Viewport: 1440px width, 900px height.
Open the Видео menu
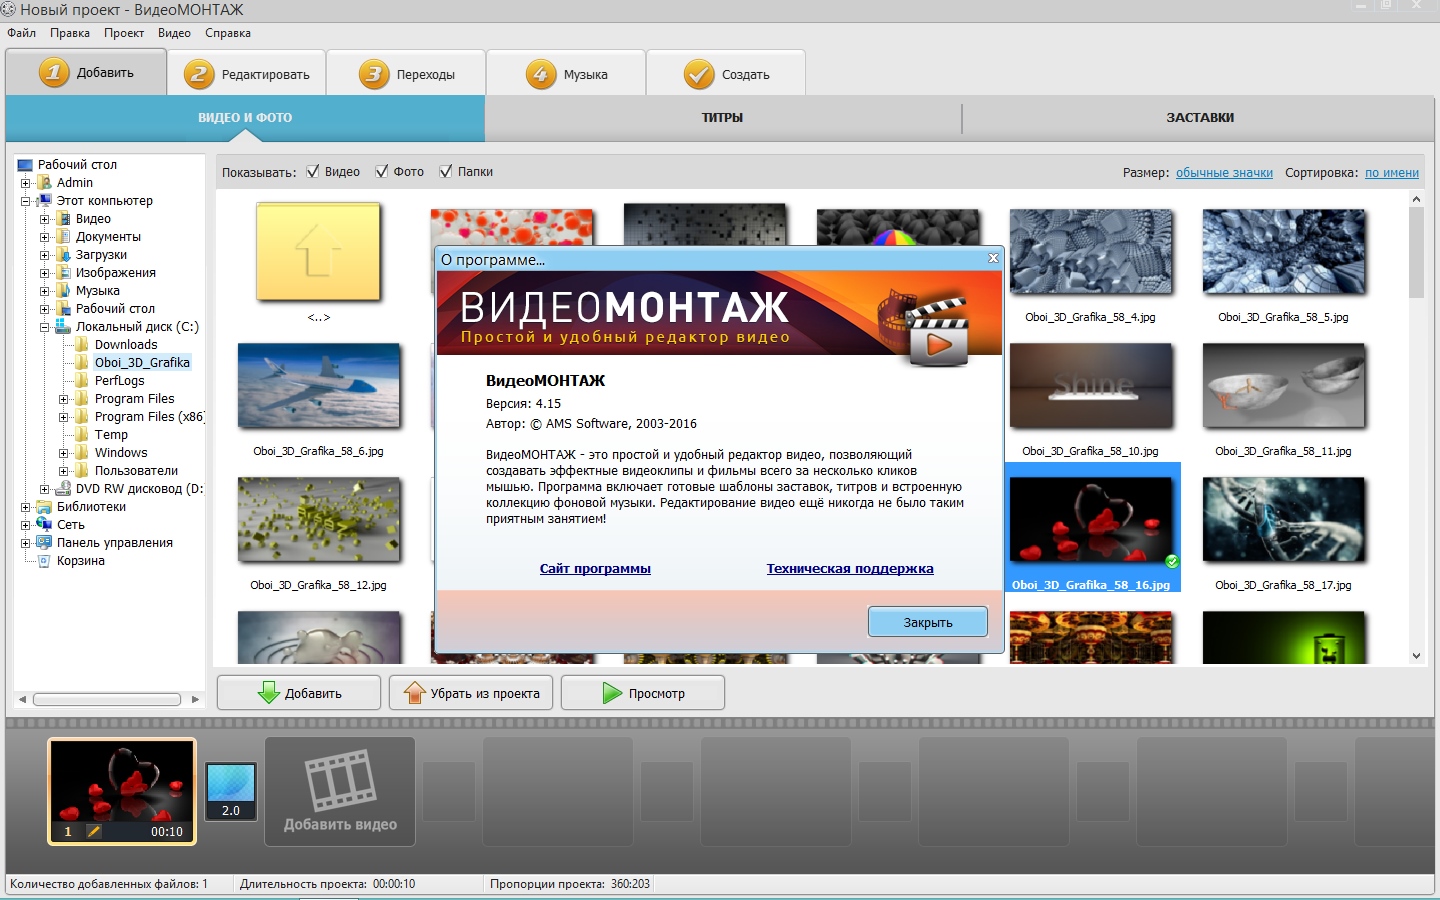174,33
